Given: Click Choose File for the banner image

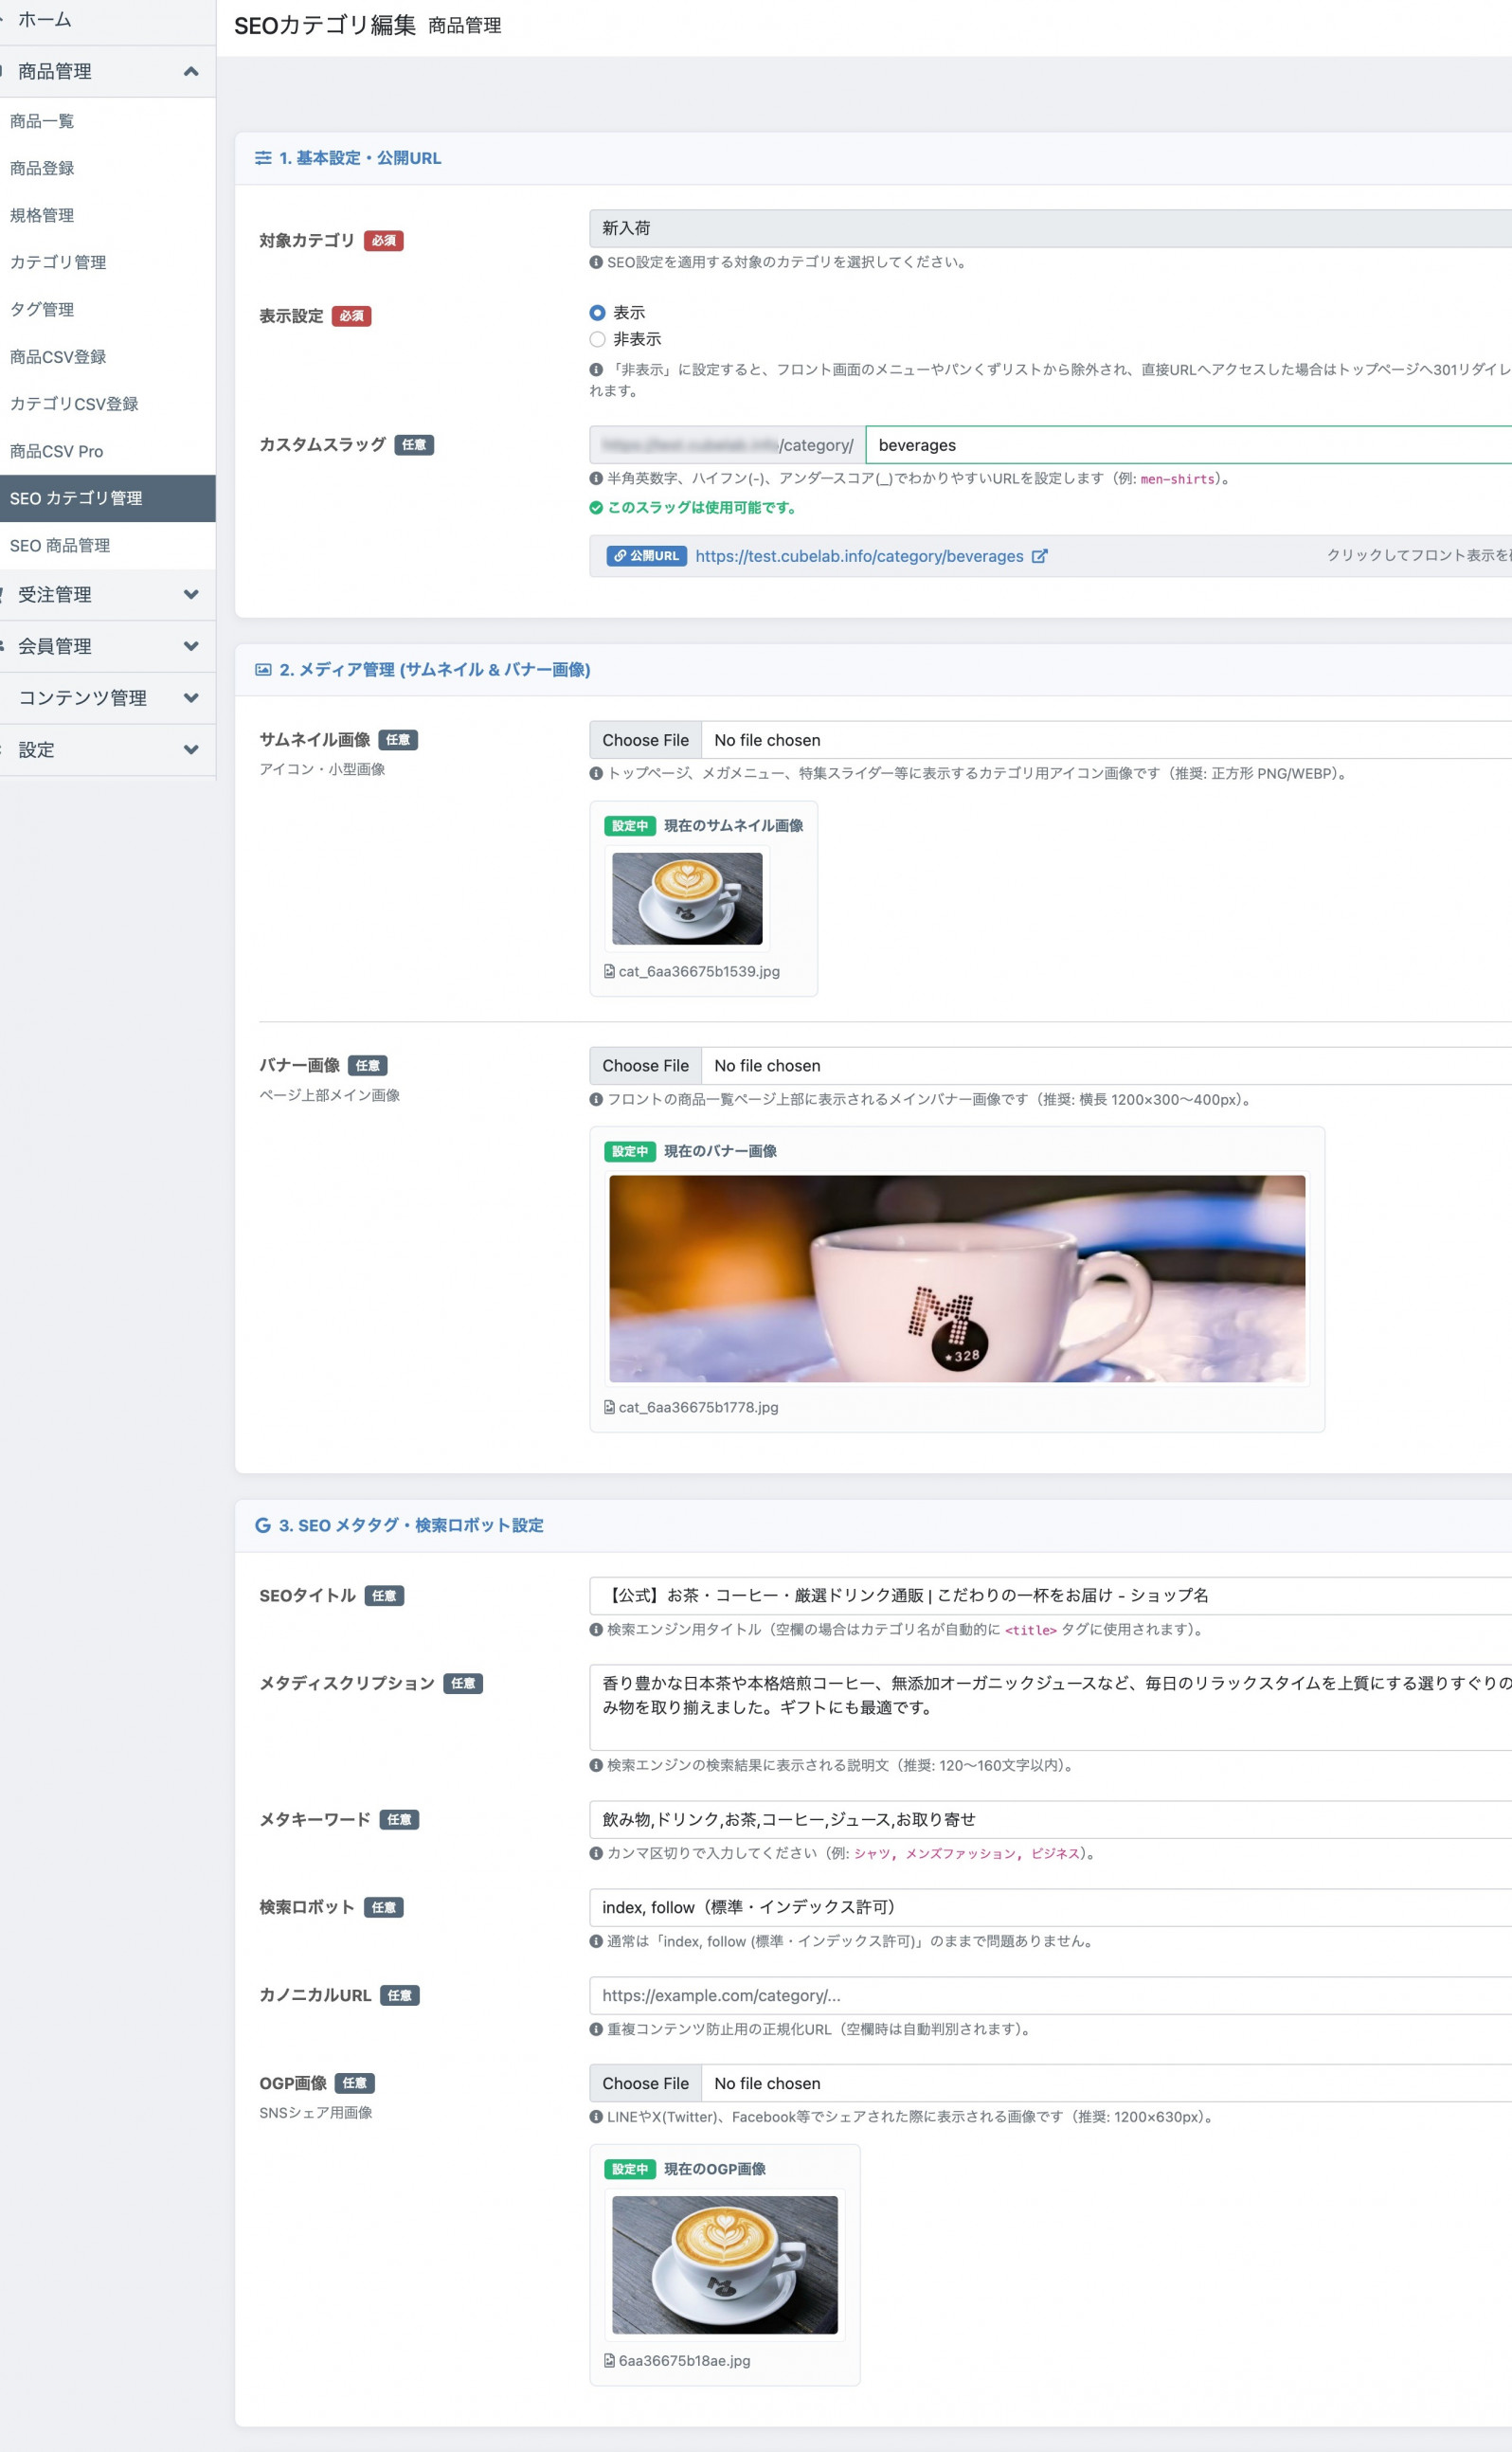Looking at the screenshot, I should pyautogui.click(x=645, y=1066).
